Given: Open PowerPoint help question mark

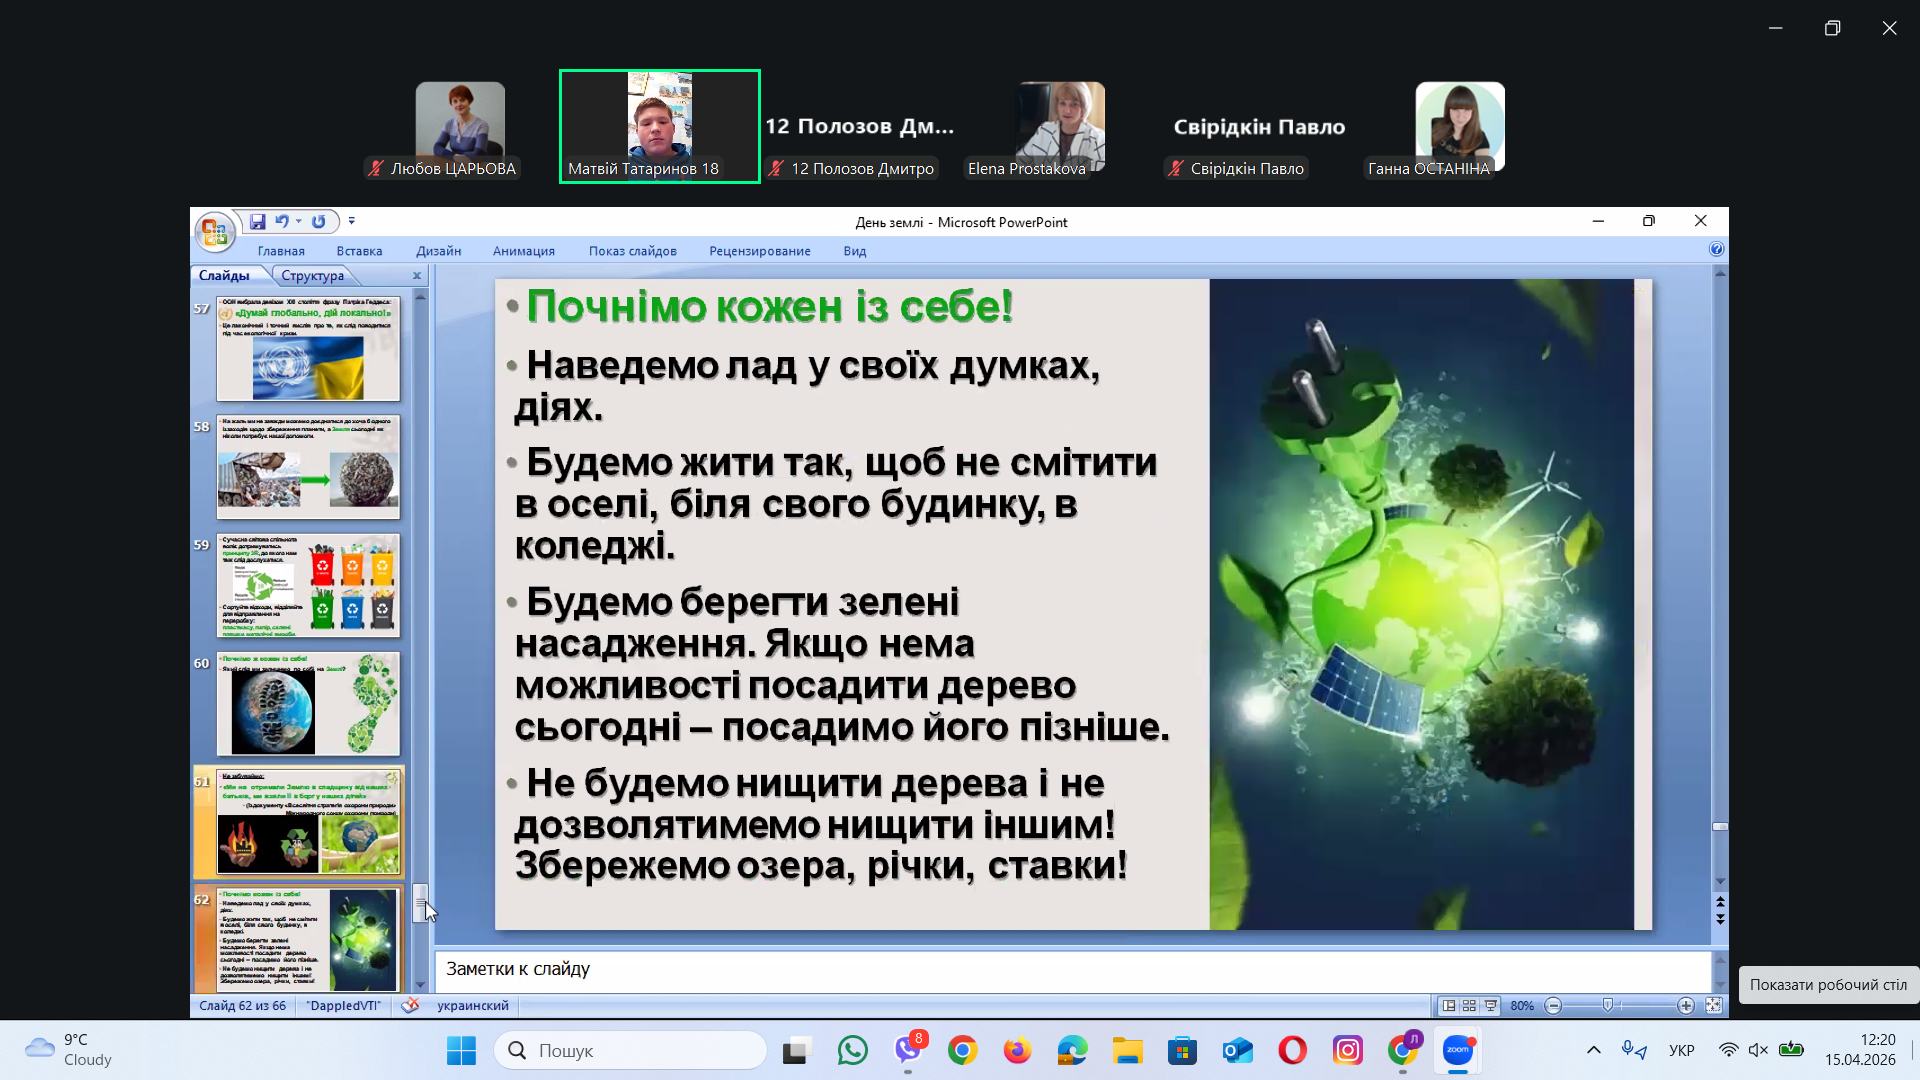Looking at the screenshot, I should tap(1717, 249).
